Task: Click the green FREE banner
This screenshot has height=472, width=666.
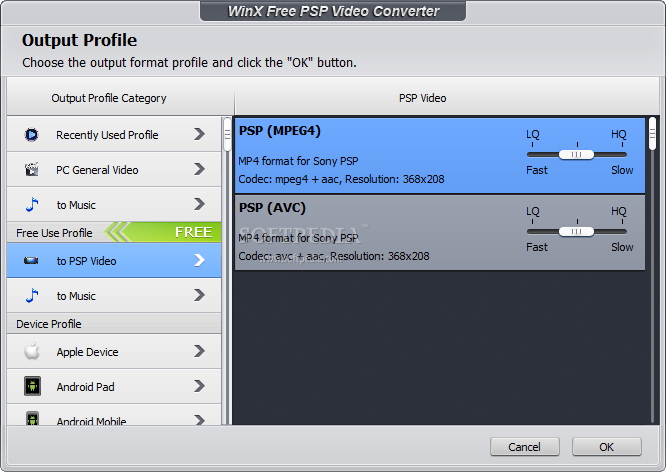Action: (x=164, y=232)
